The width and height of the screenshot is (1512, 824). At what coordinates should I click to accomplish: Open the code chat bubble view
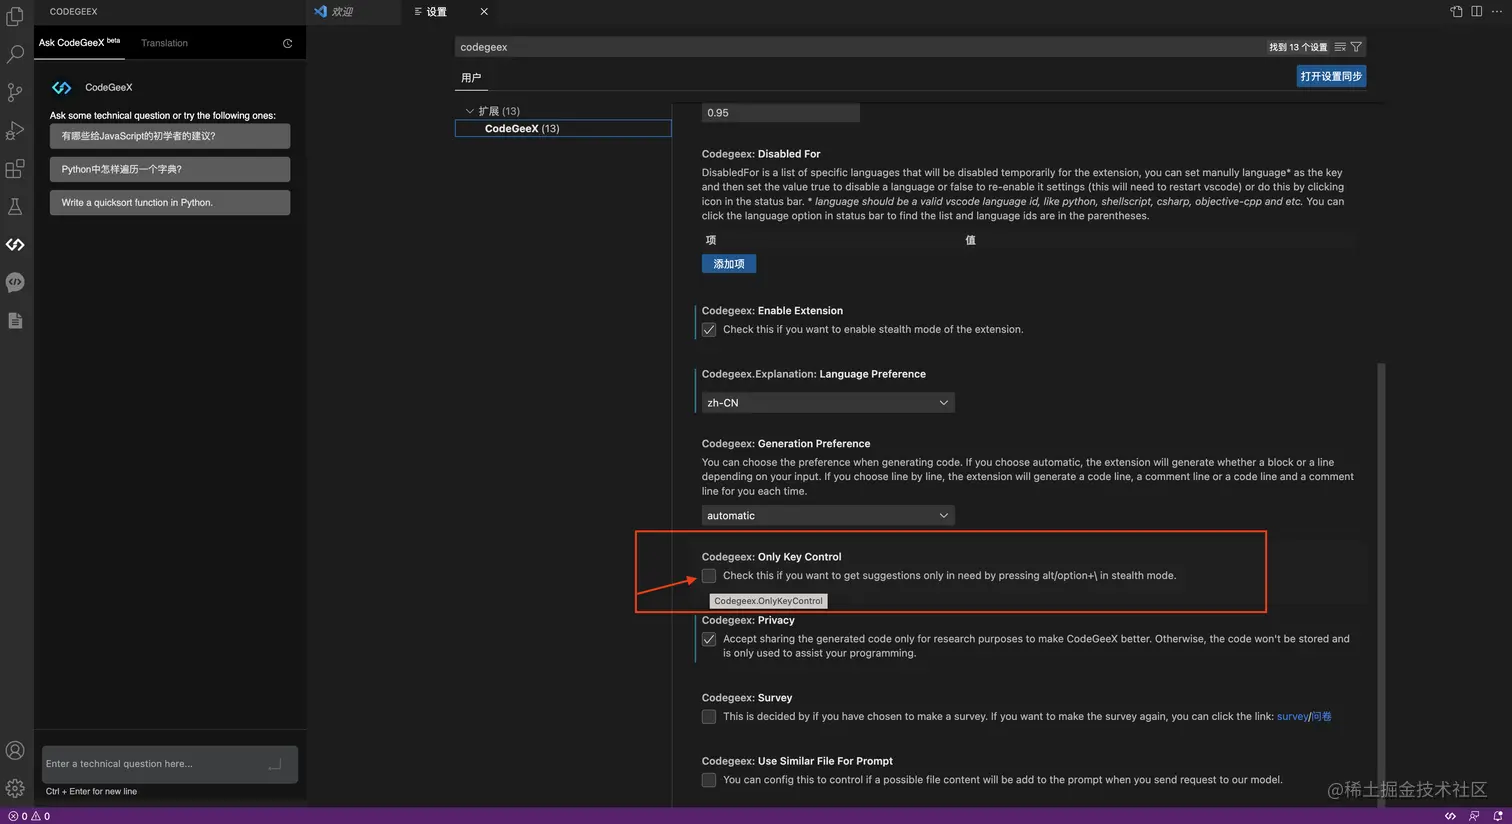pyautogui.click(x=15, y=282)
